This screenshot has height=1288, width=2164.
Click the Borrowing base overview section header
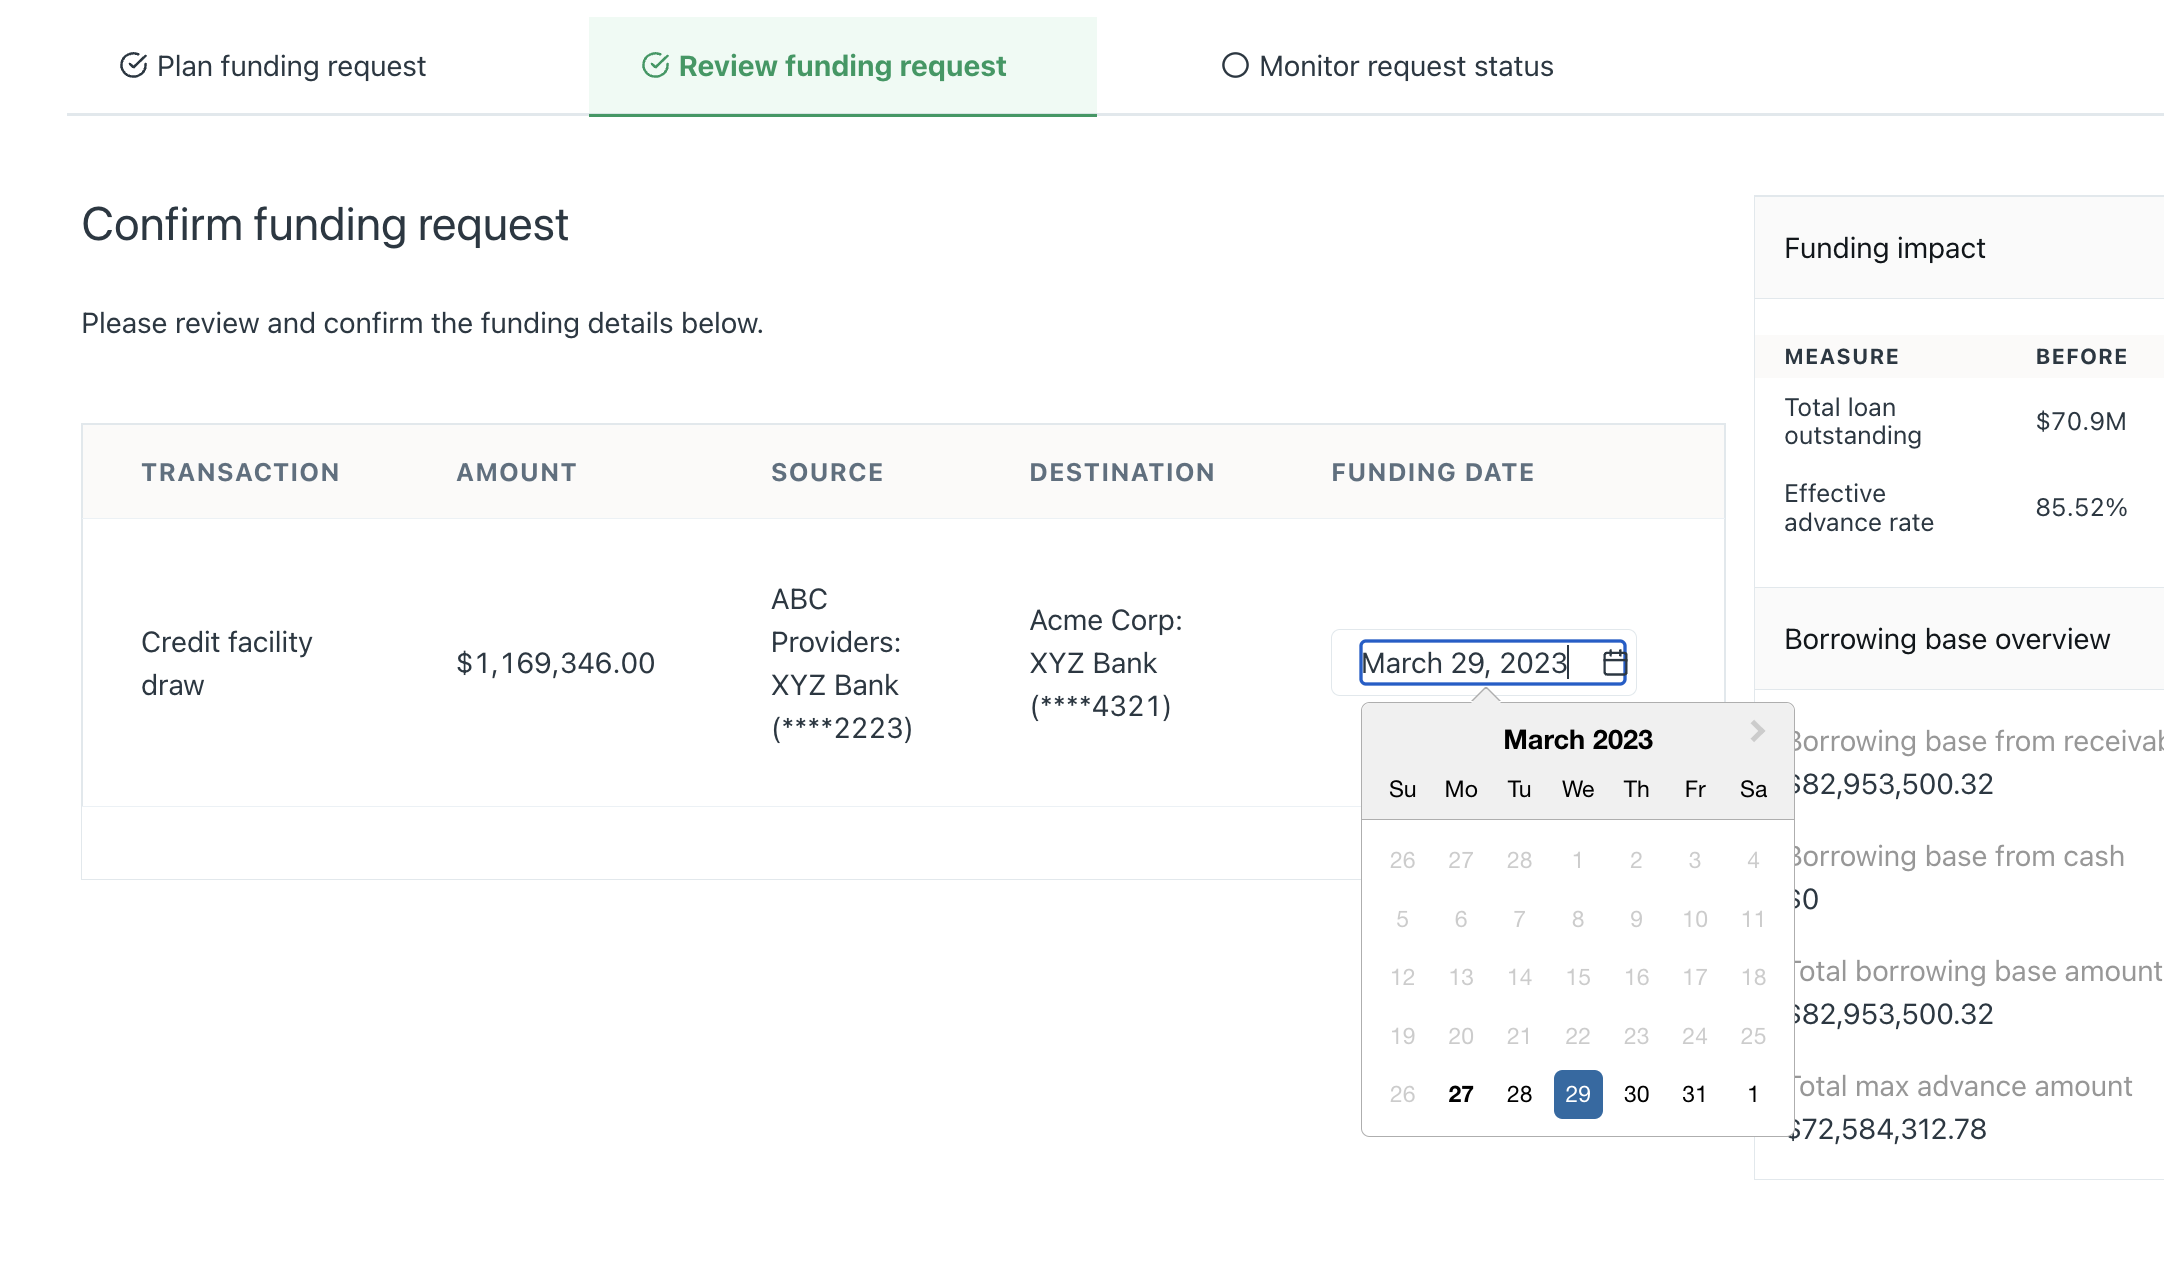click(1946, 639)
